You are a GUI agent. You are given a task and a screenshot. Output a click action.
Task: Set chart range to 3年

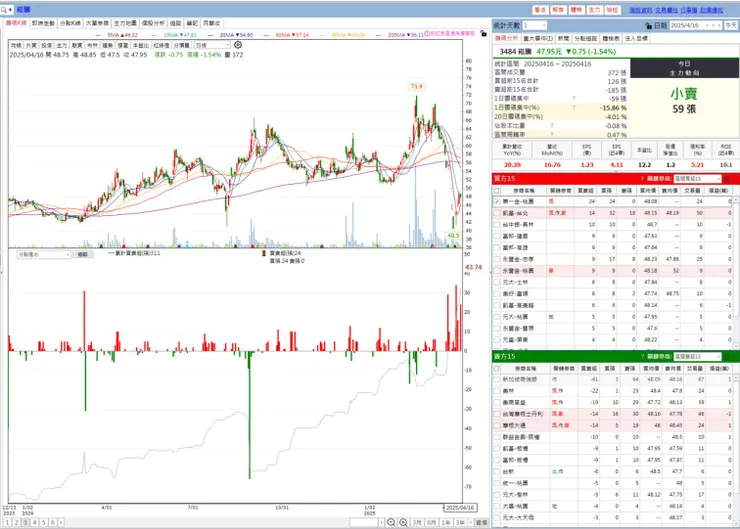point(460,522)
